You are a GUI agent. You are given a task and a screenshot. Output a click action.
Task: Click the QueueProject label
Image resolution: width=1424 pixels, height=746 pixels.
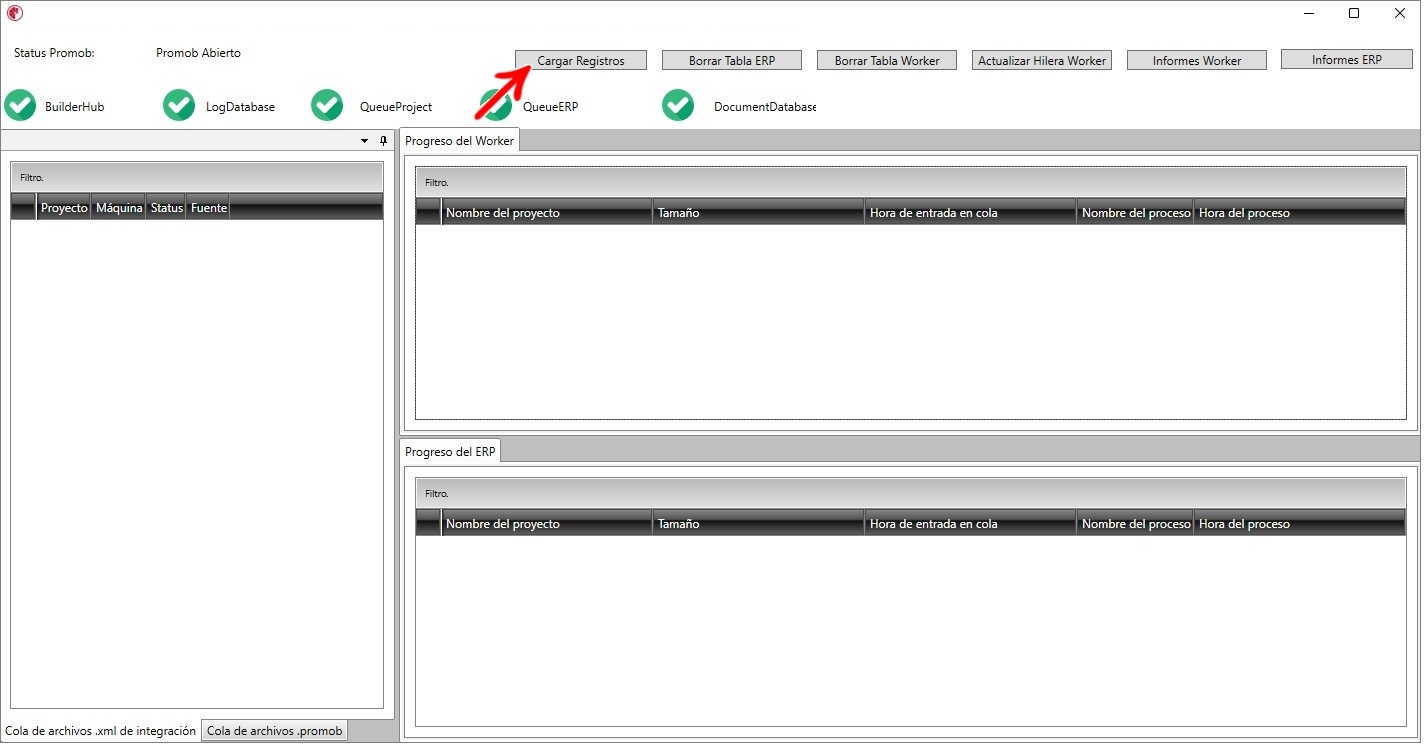point(396,106)
